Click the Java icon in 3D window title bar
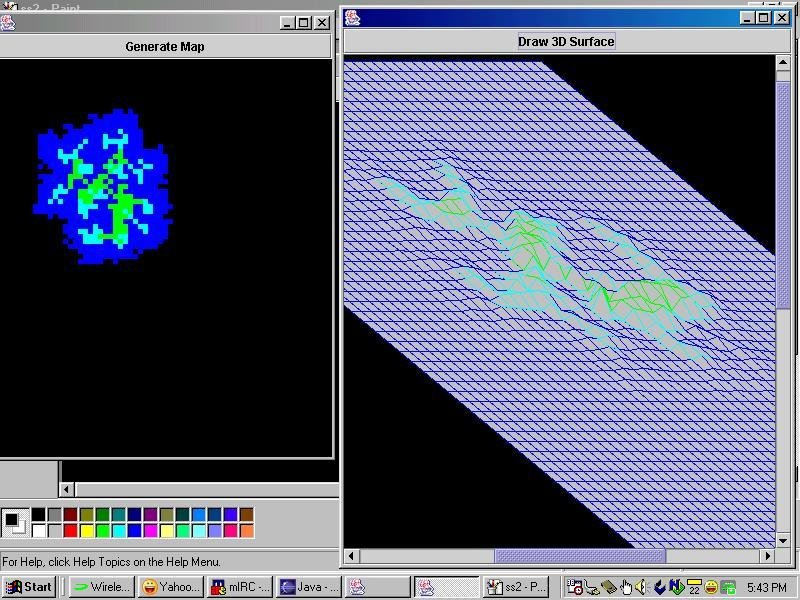The width and height of the screenshot is (800, 600). 352,17
